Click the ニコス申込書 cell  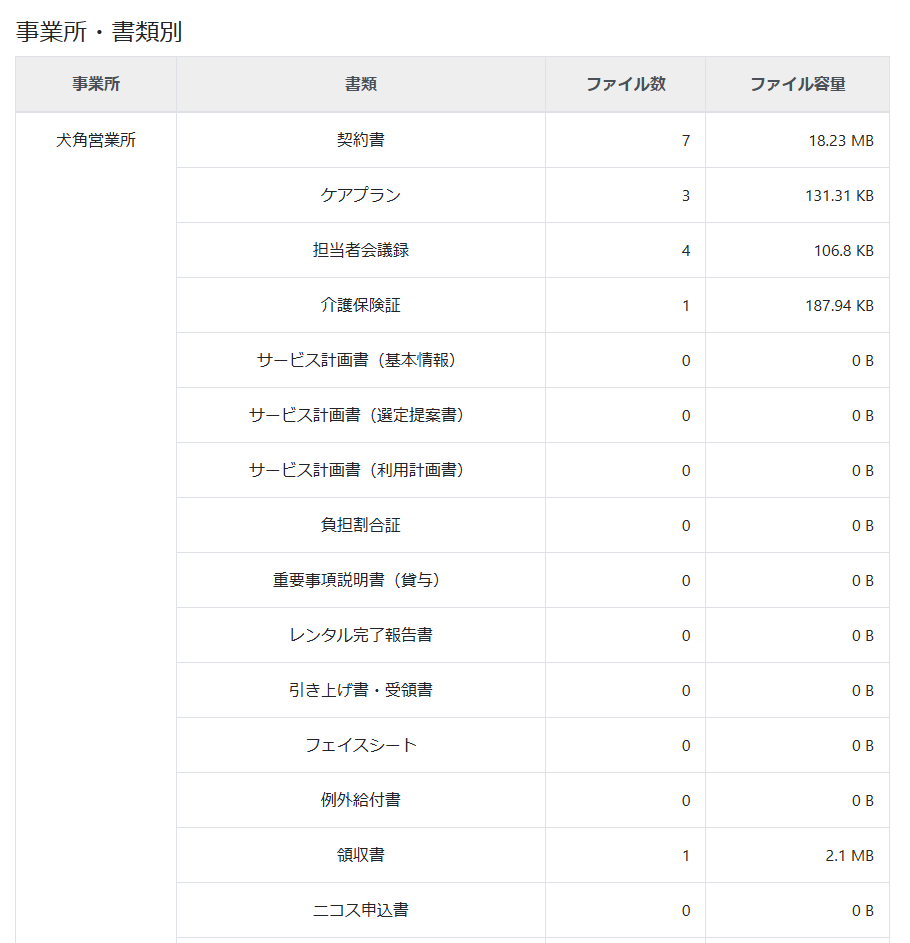click(360, 910)
